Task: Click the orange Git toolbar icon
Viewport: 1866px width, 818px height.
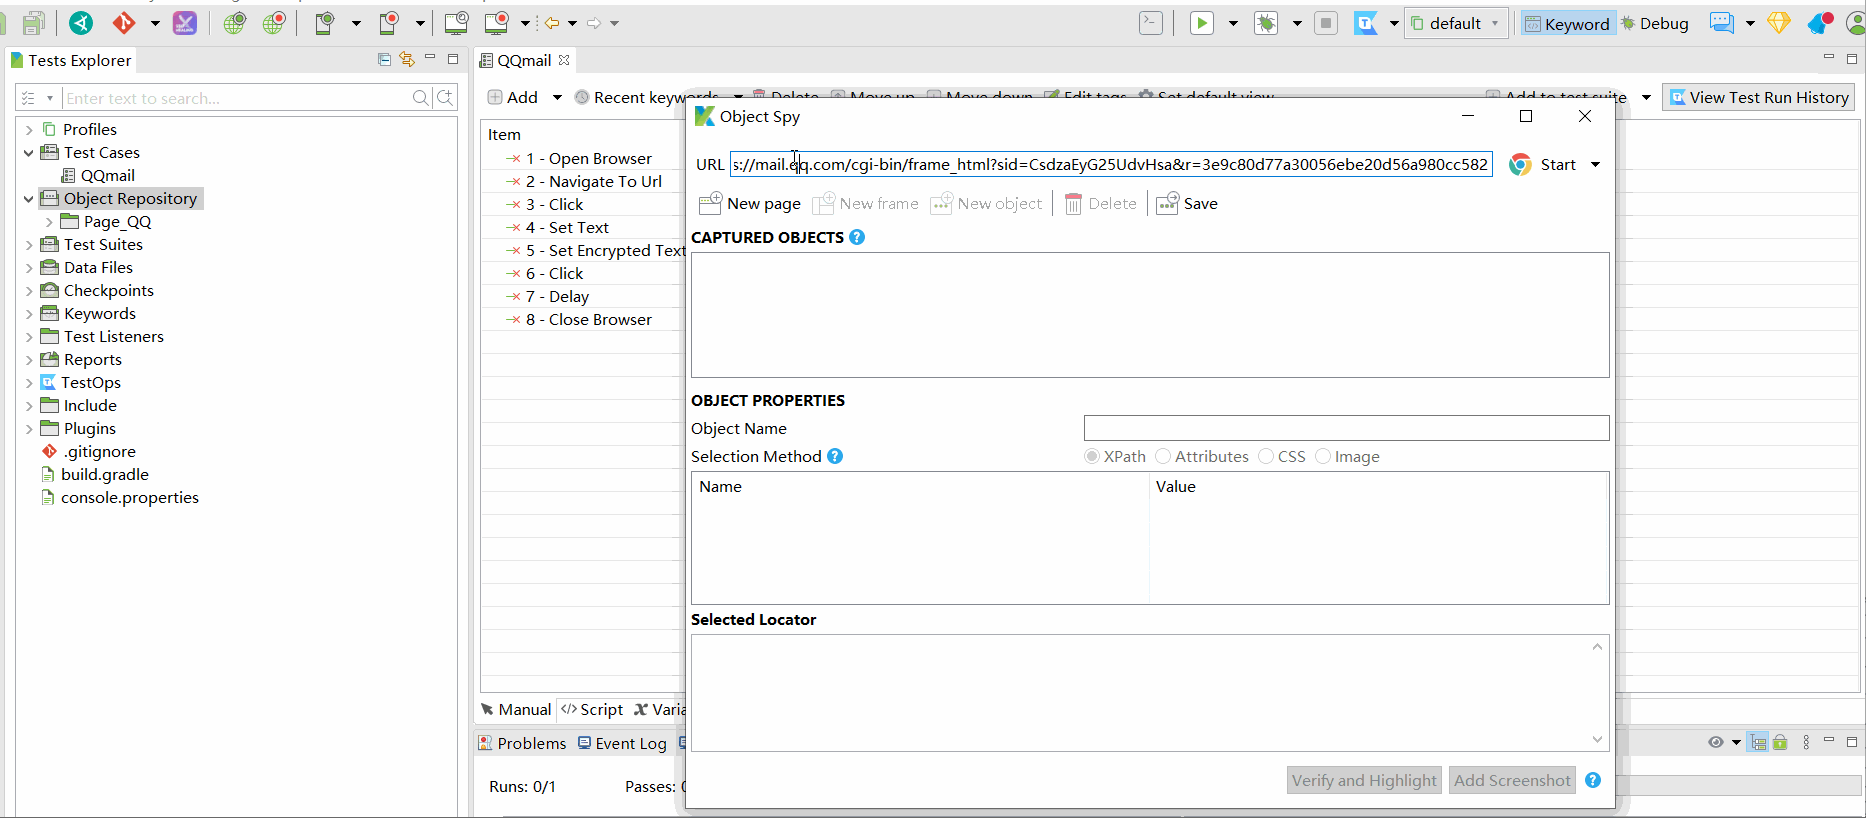Action: pos(124,23)
